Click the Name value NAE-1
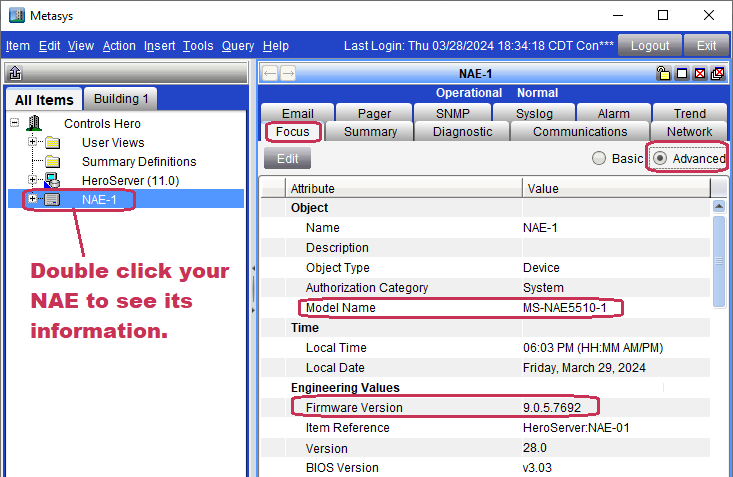Viewport: 733px width, 477px height. (x=540, y=228)
